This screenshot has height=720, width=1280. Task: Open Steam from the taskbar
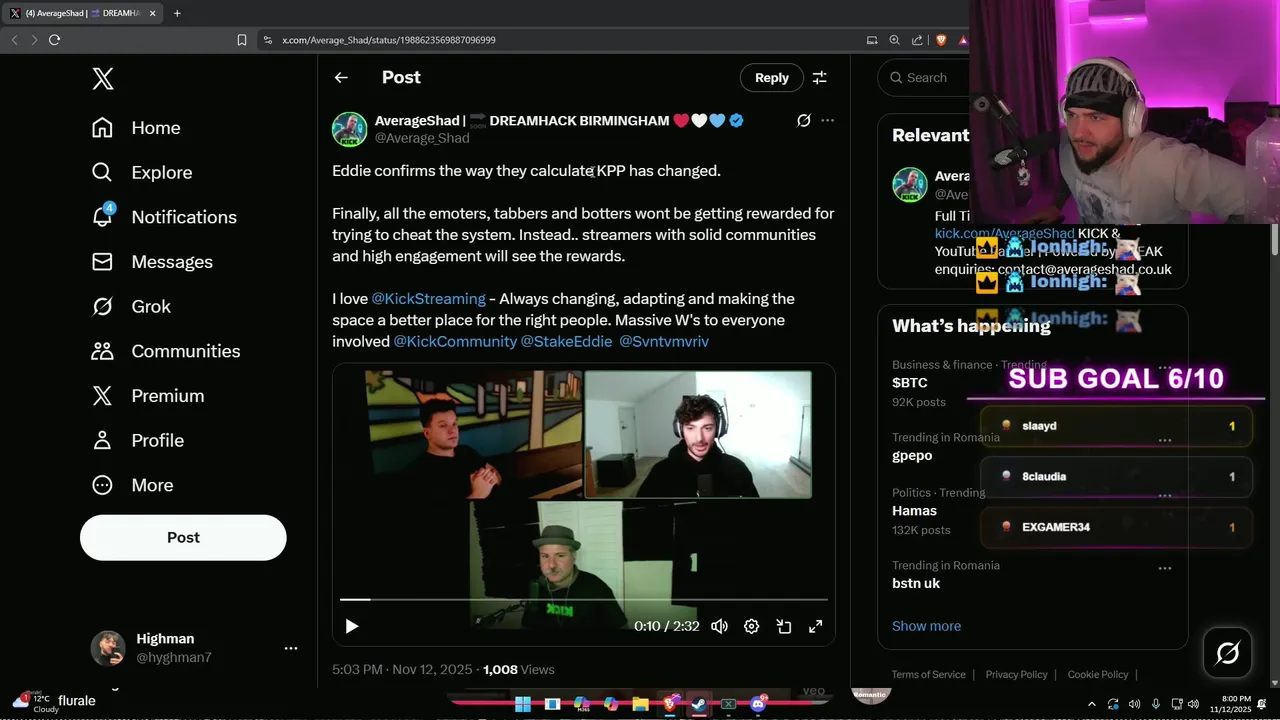pos(699,704)
